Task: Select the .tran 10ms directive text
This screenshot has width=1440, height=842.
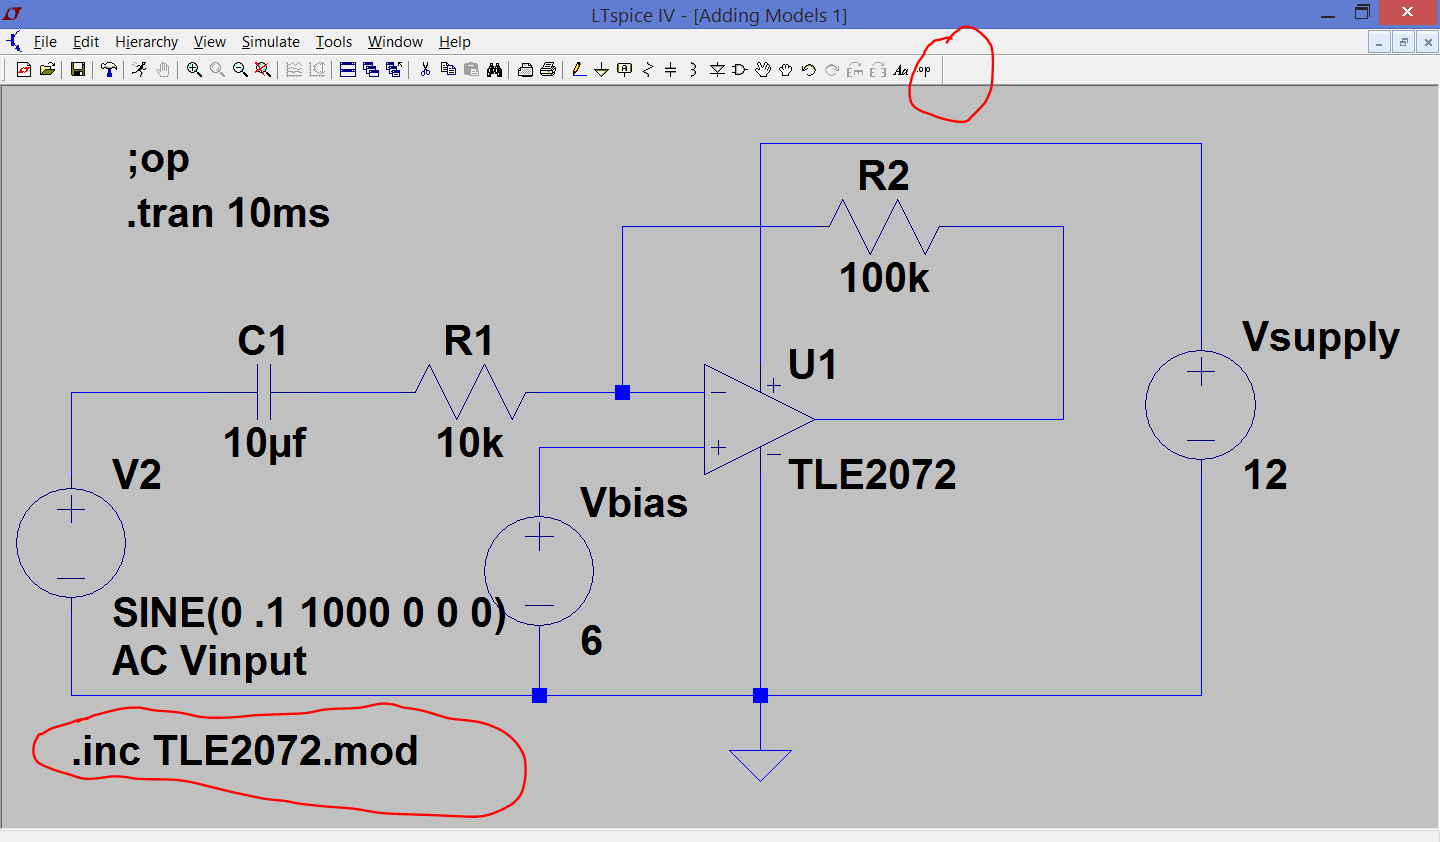Action: [228, 213]
